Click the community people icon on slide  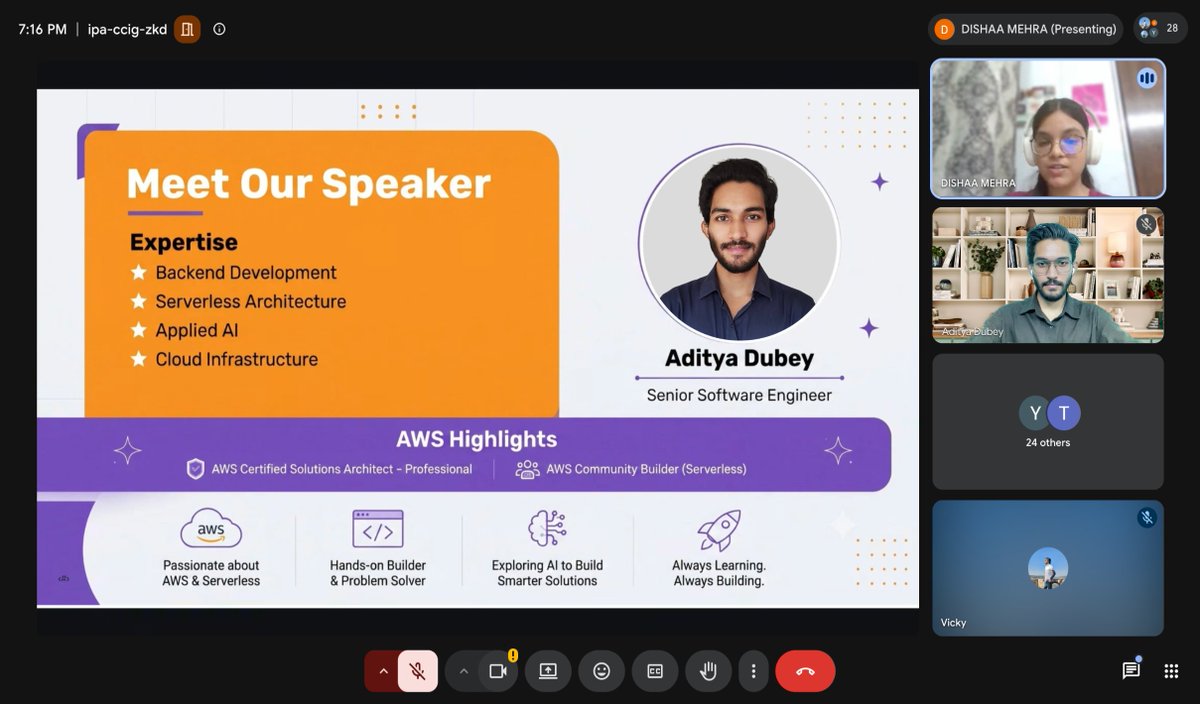coord(527,469)
